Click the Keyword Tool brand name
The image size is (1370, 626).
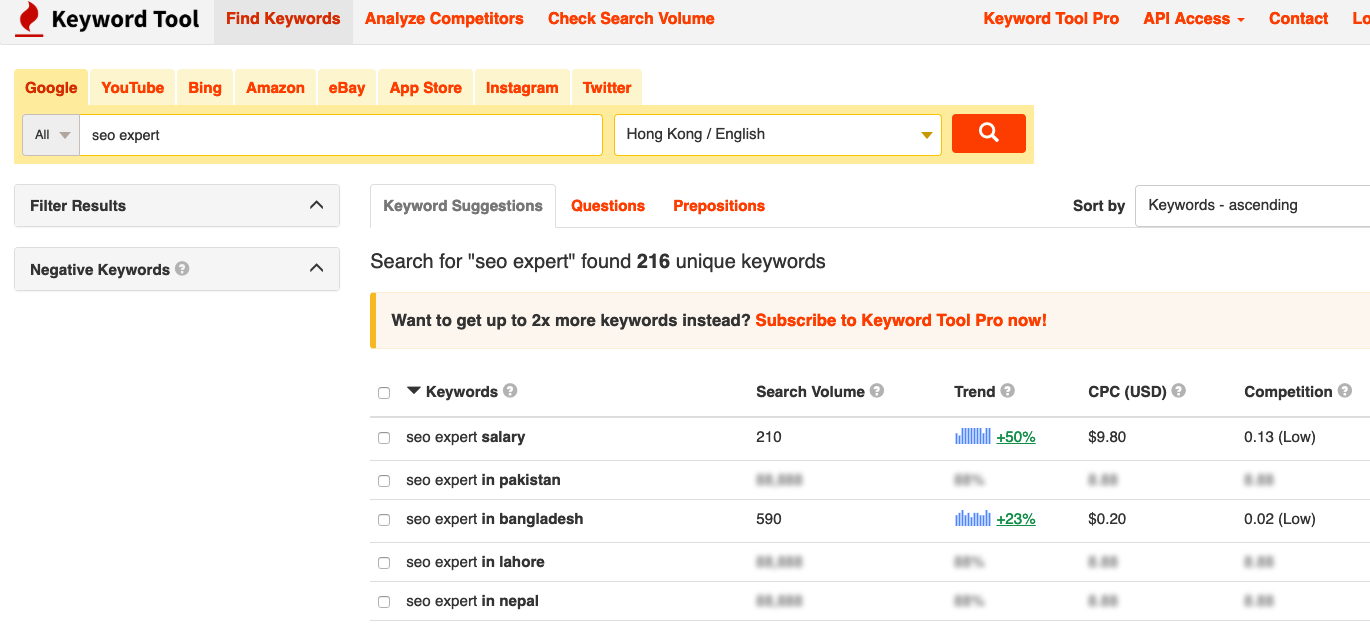[x=126, y=19]
